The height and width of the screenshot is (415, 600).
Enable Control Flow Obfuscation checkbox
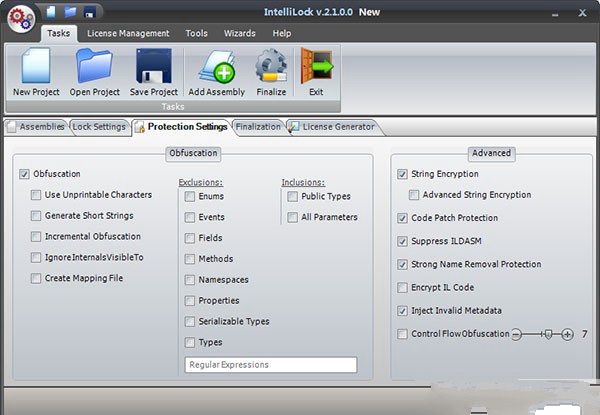[x=402, y=334]
